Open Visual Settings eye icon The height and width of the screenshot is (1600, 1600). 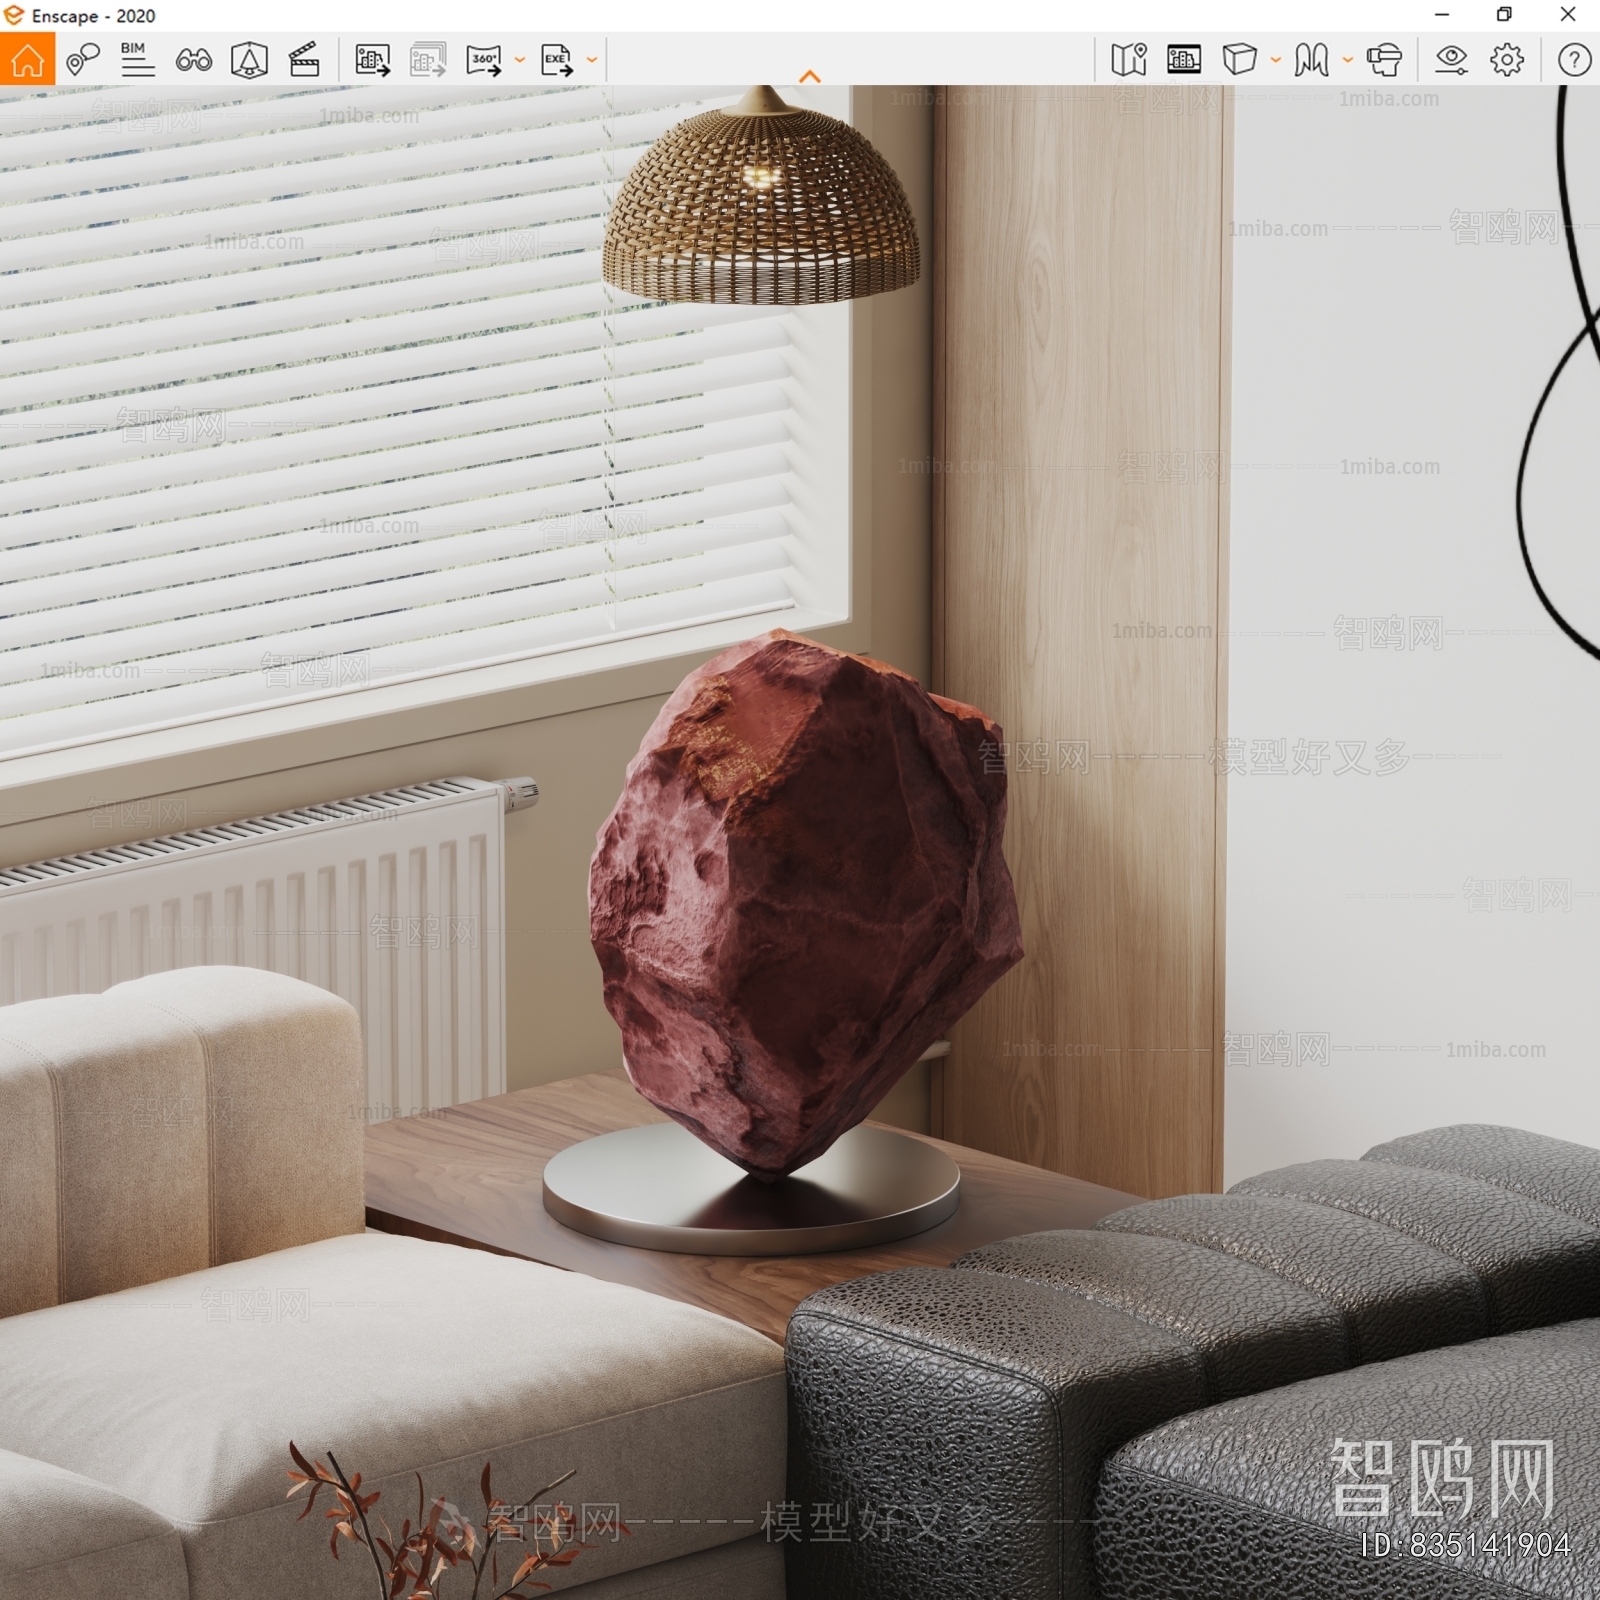click(x=1451, y=60)
